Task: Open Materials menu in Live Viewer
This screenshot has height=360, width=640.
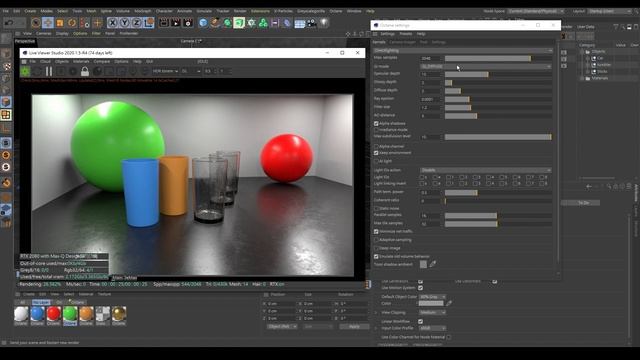Action: (81, 62)
